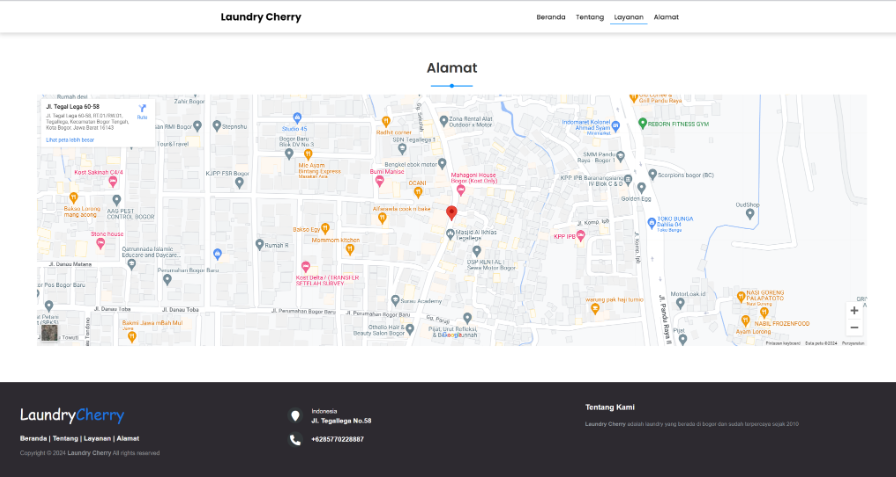The height and width of the screenshot is (477, 896).
Task: Click the blue Rute directions icon
Action: 142,111
